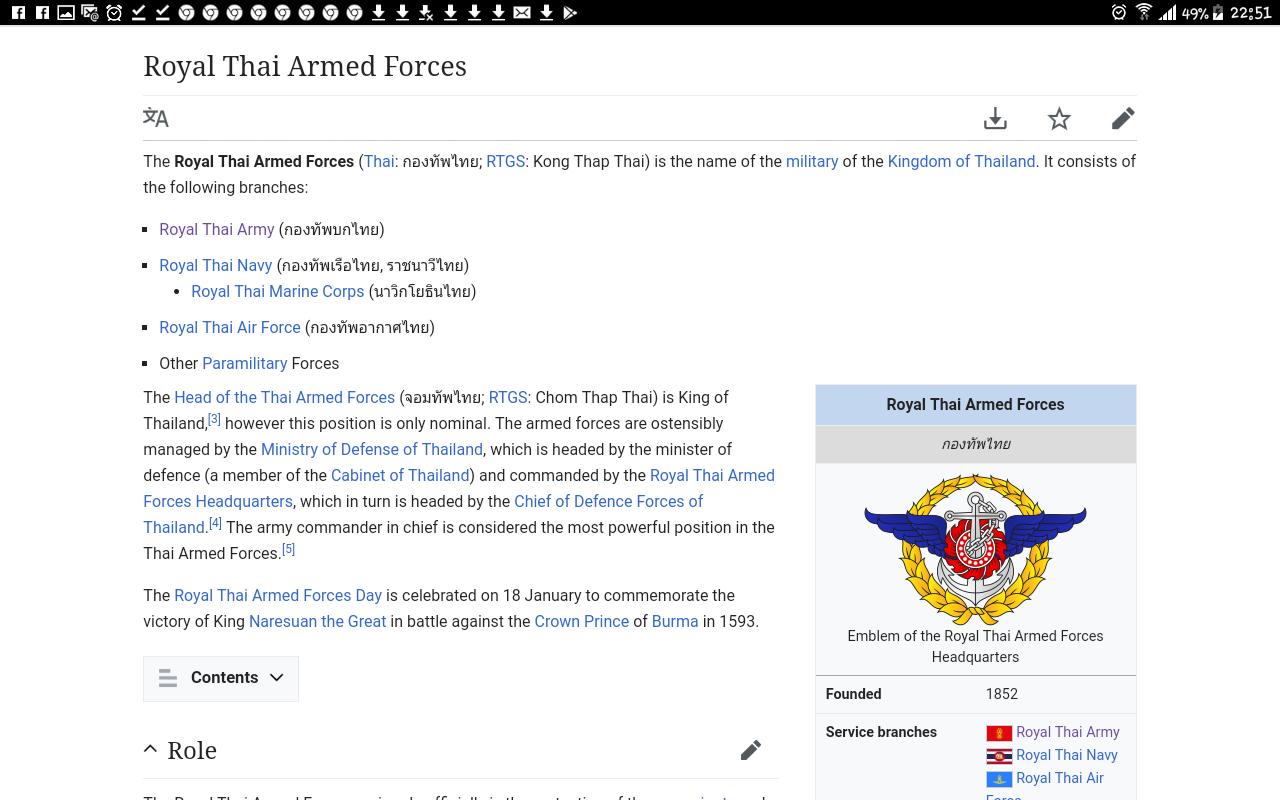Collapse the Role section chevron
Image resolution: width=1280 pixels, height=800 pixels.
click(x=150, y=749)
